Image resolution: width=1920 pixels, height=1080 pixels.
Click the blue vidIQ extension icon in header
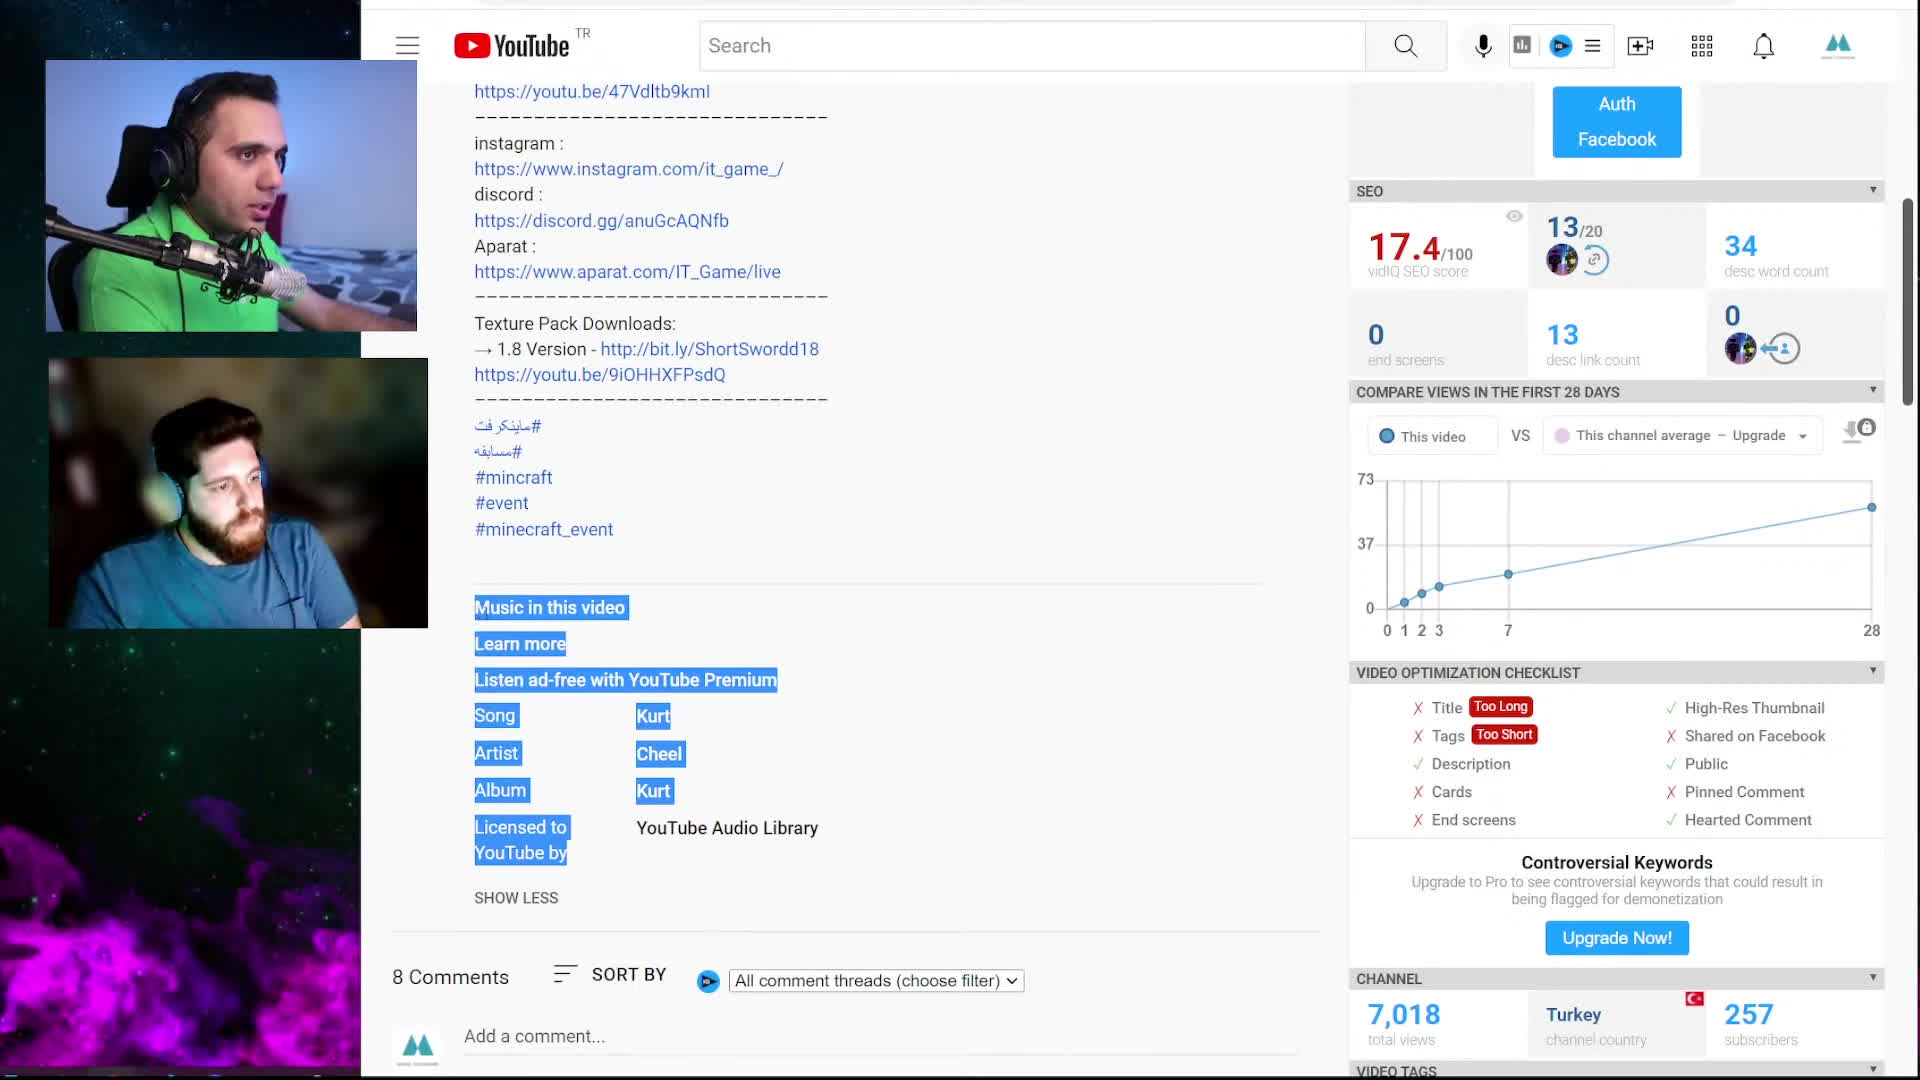click(1560, 46)
